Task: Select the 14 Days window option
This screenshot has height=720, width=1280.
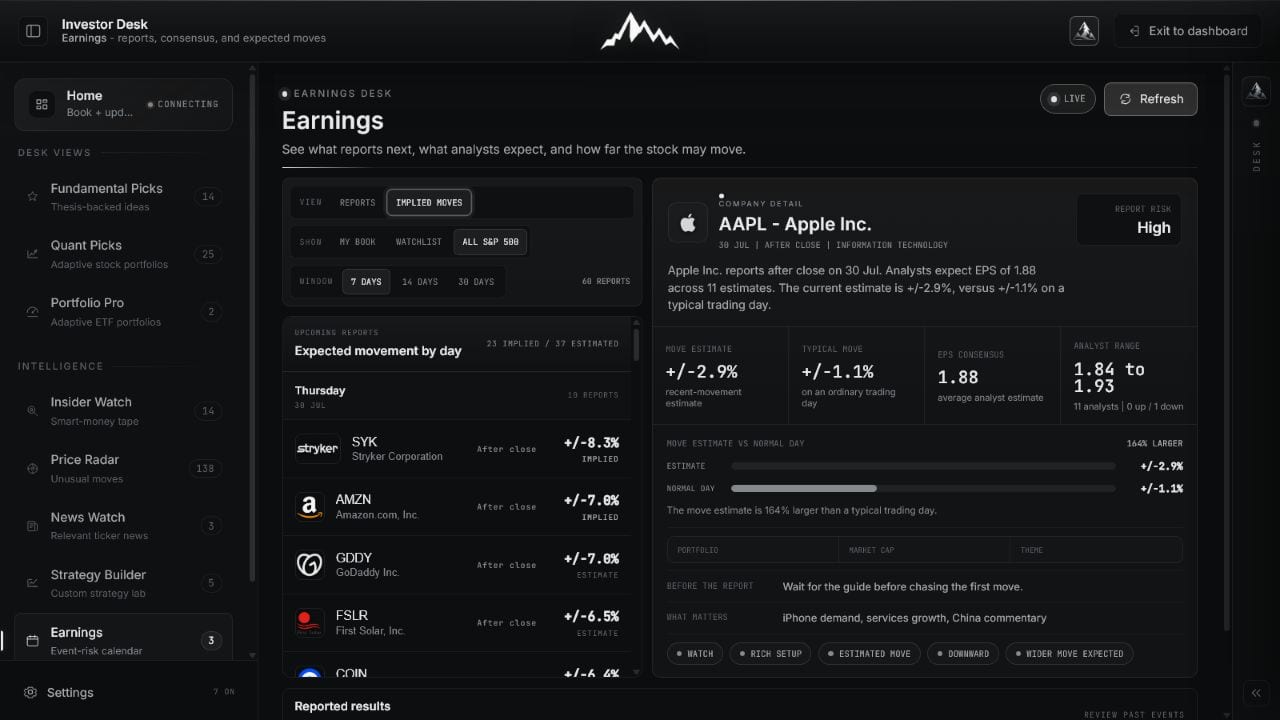Action: (x=420, y=282)
